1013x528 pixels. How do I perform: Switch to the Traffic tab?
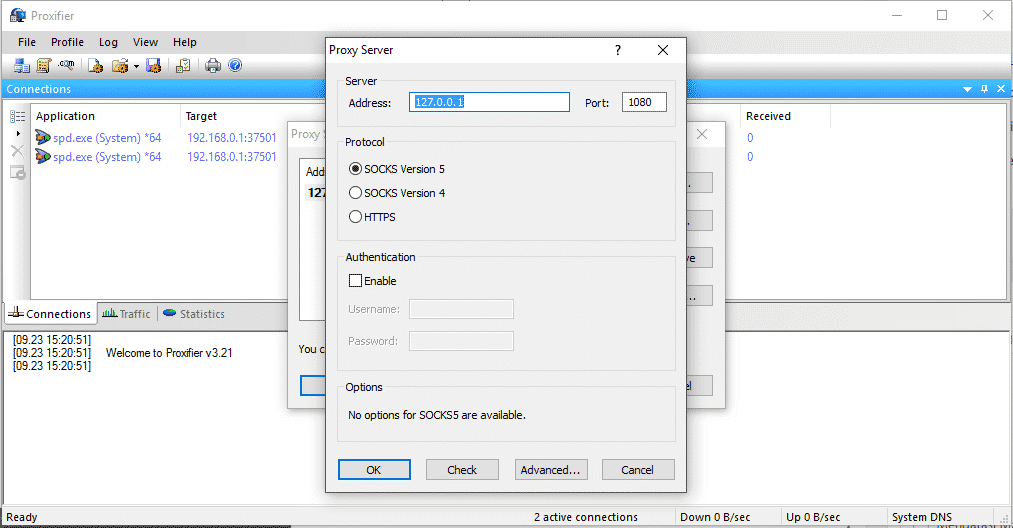pos(127,314)
